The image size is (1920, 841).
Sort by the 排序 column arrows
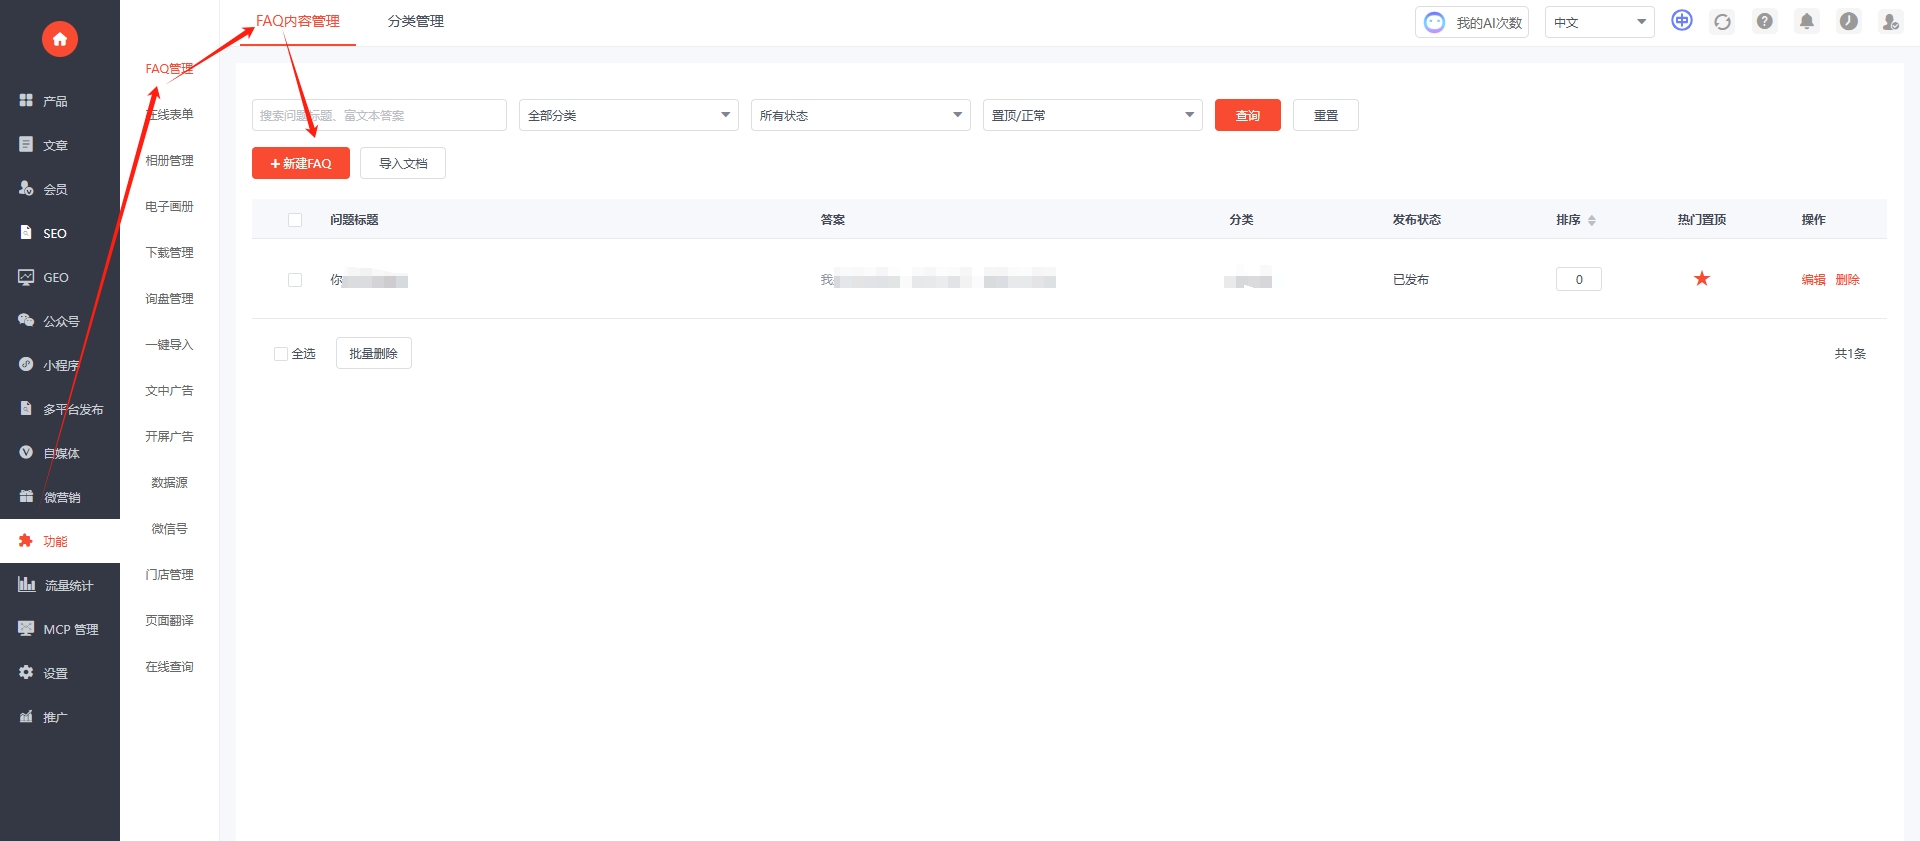pyautogui.click(x=1592, y=220)
